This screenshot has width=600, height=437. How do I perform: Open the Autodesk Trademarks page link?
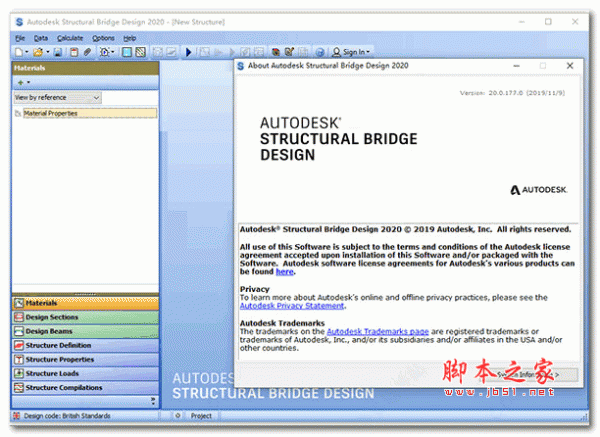coord(378,331)
